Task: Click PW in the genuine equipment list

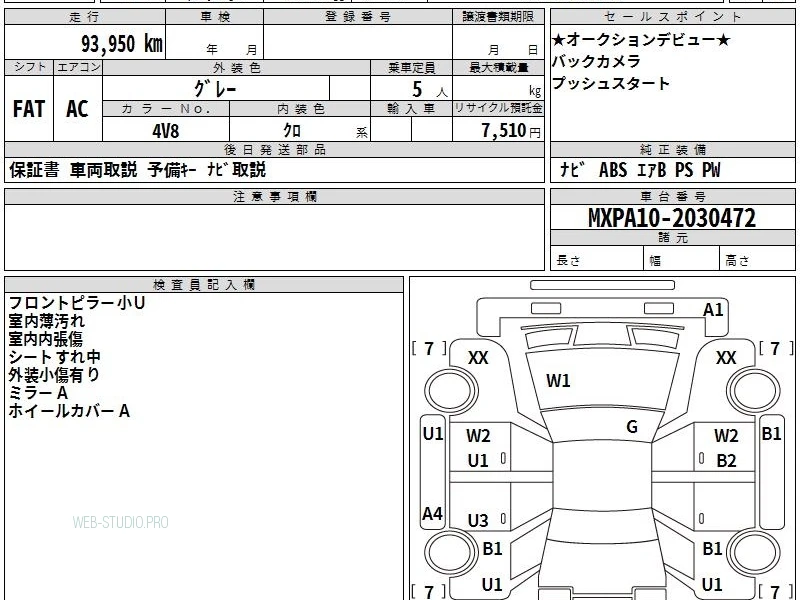Action: pos(711,170)
